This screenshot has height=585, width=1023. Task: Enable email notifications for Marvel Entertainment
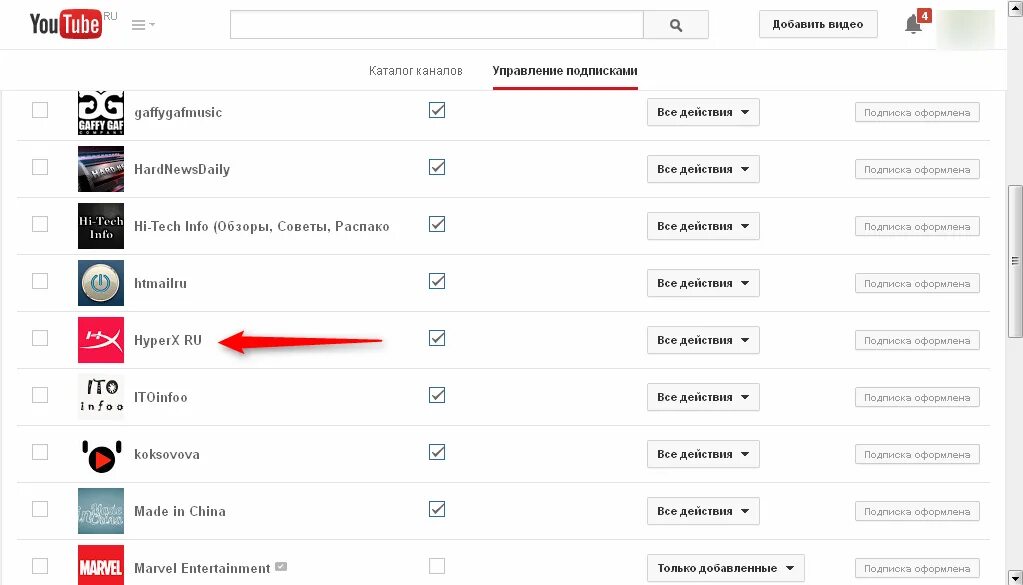[437, 566]
